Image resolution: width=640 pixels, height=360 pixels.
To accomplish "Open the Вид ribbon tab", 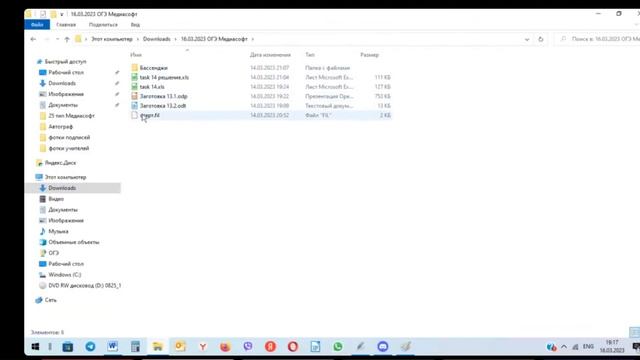I will [x=135, y=25].
